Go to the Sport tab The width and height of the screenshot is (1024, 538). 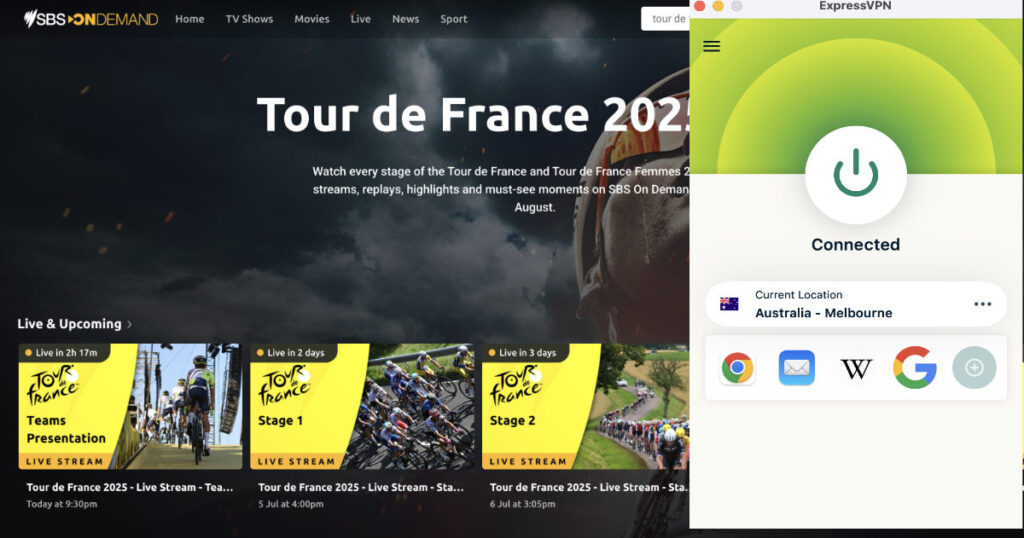pyautogui.click(x=453, y=19)
